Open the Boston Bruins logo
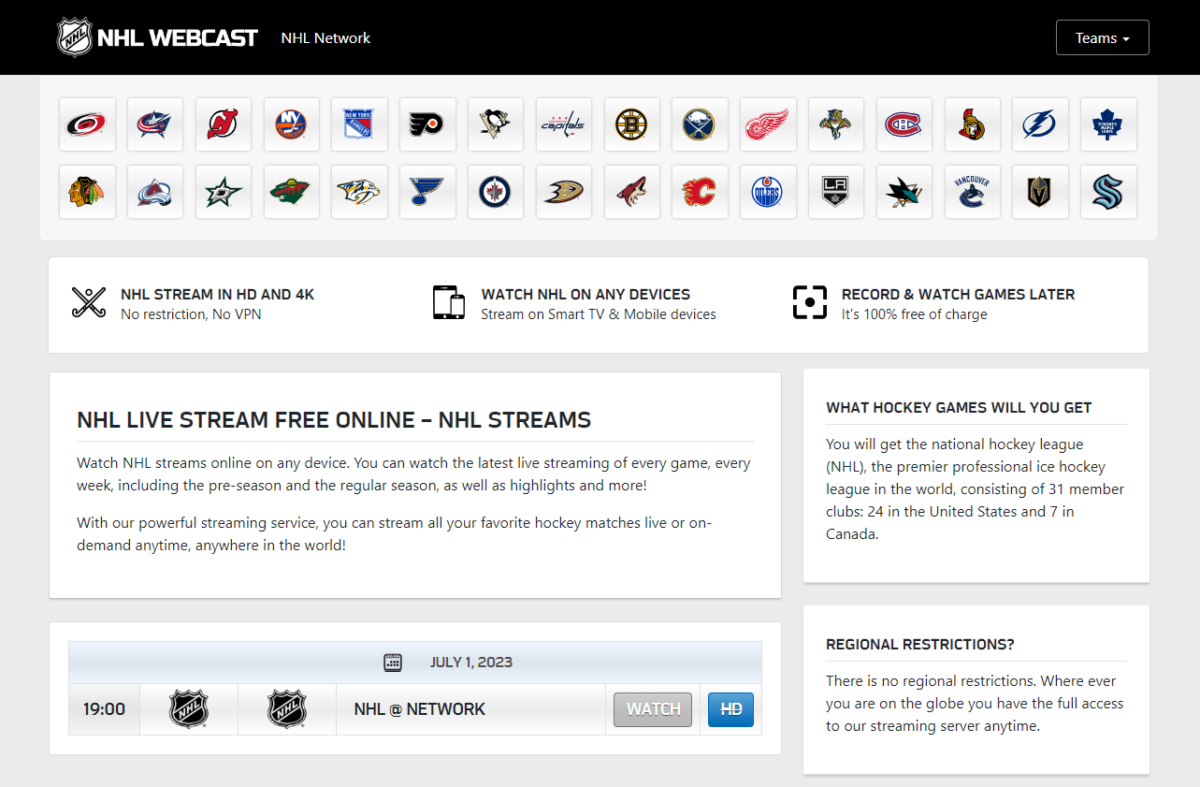This screenshot has height=787, width=1200. pos(632,124)
